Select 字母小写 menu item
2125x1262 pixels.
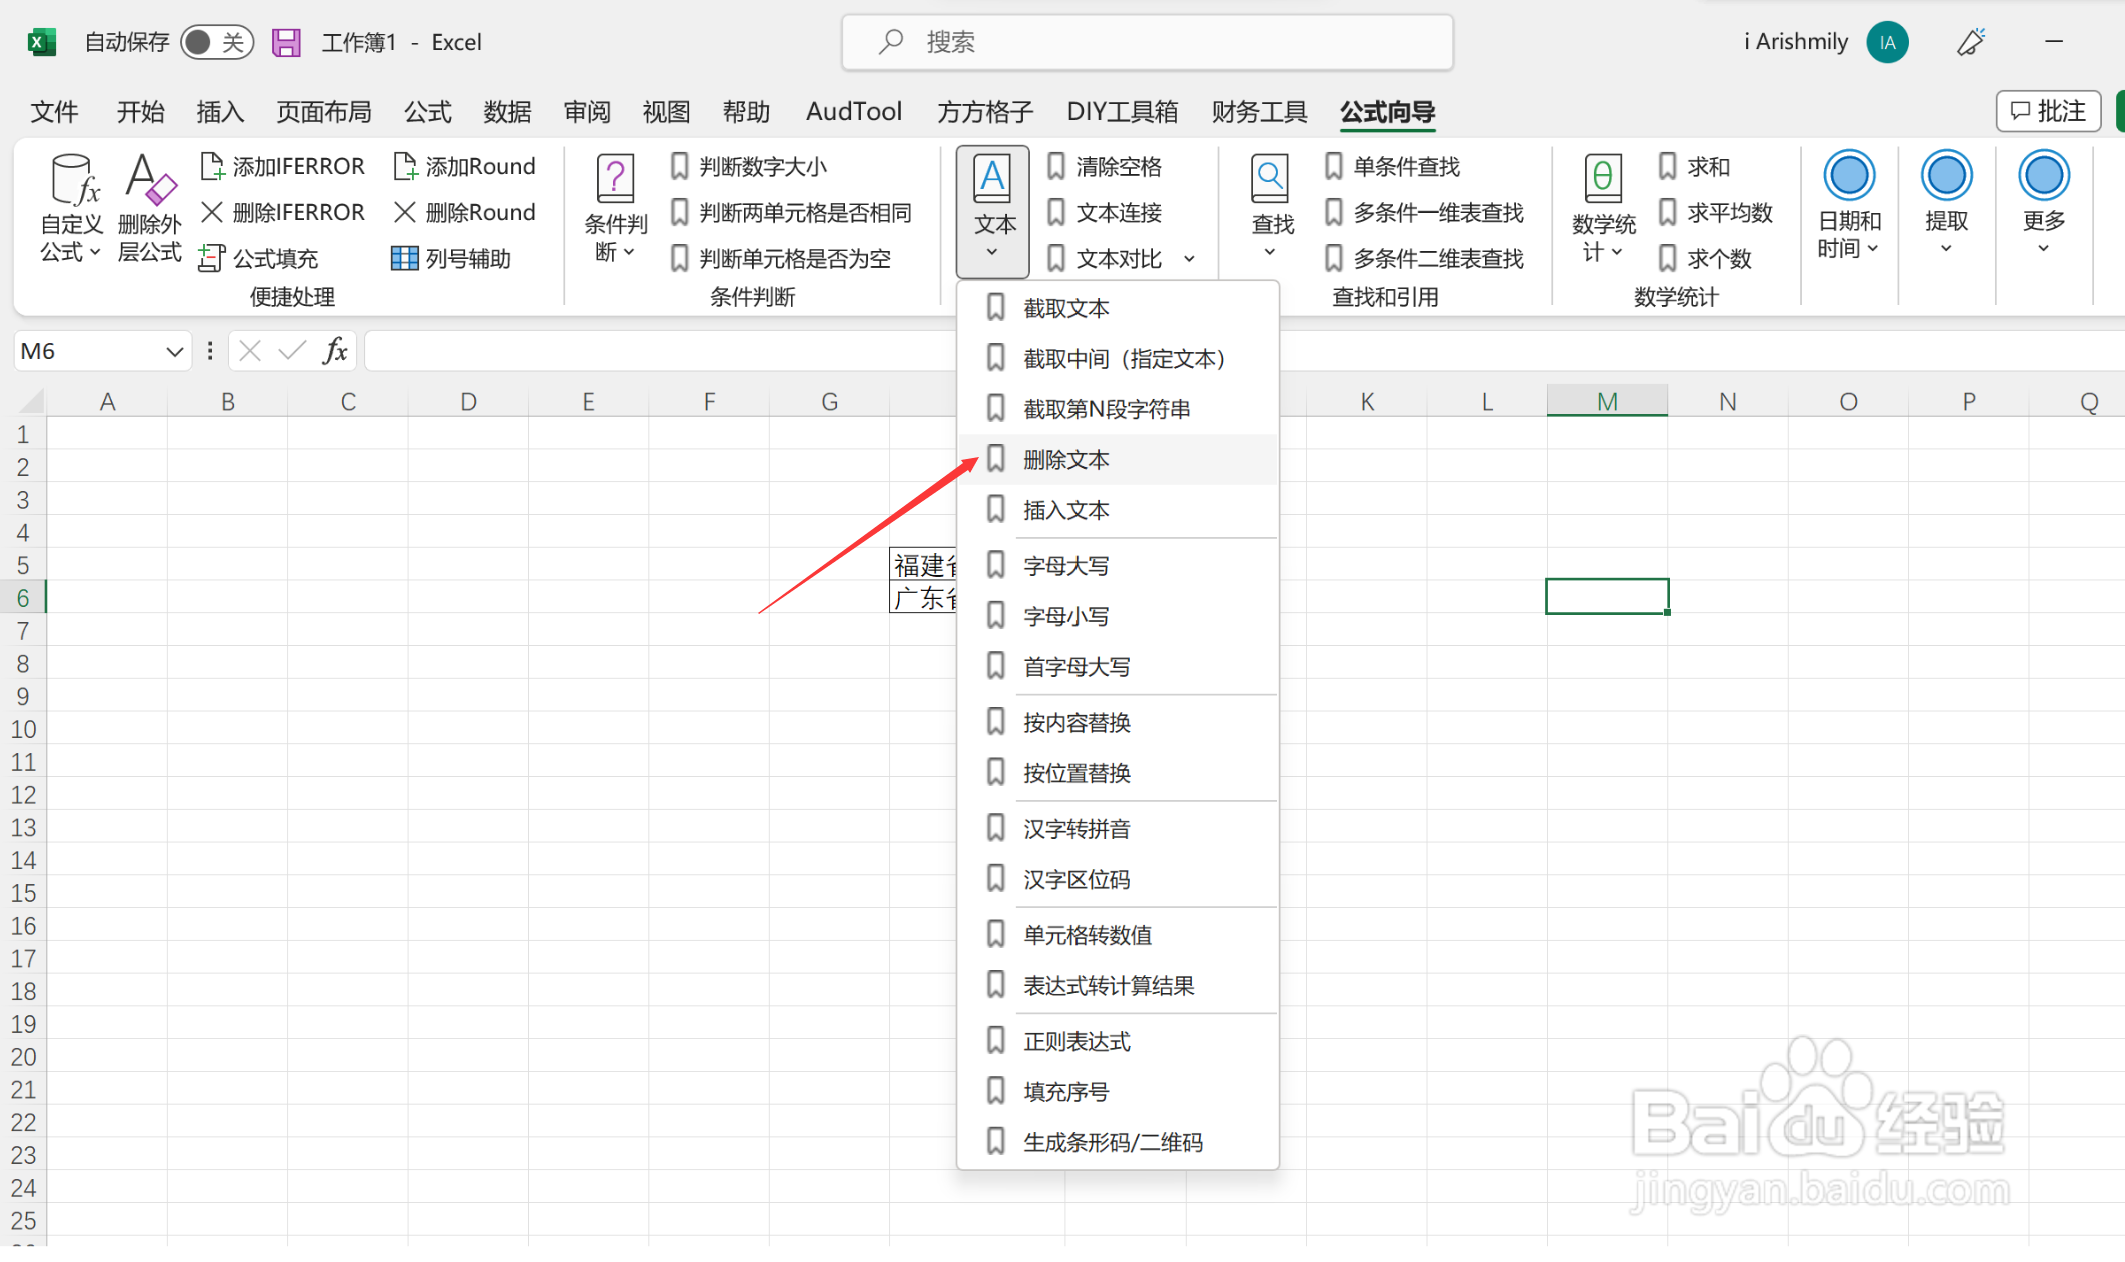[x=1118, y=616]
